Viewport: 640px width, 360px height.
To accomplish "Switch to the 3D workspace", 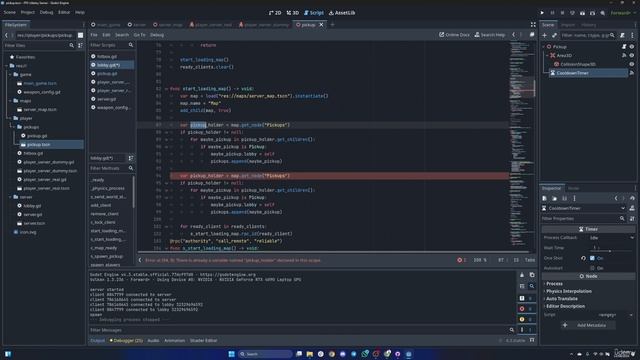I will [x=293, y=13].
